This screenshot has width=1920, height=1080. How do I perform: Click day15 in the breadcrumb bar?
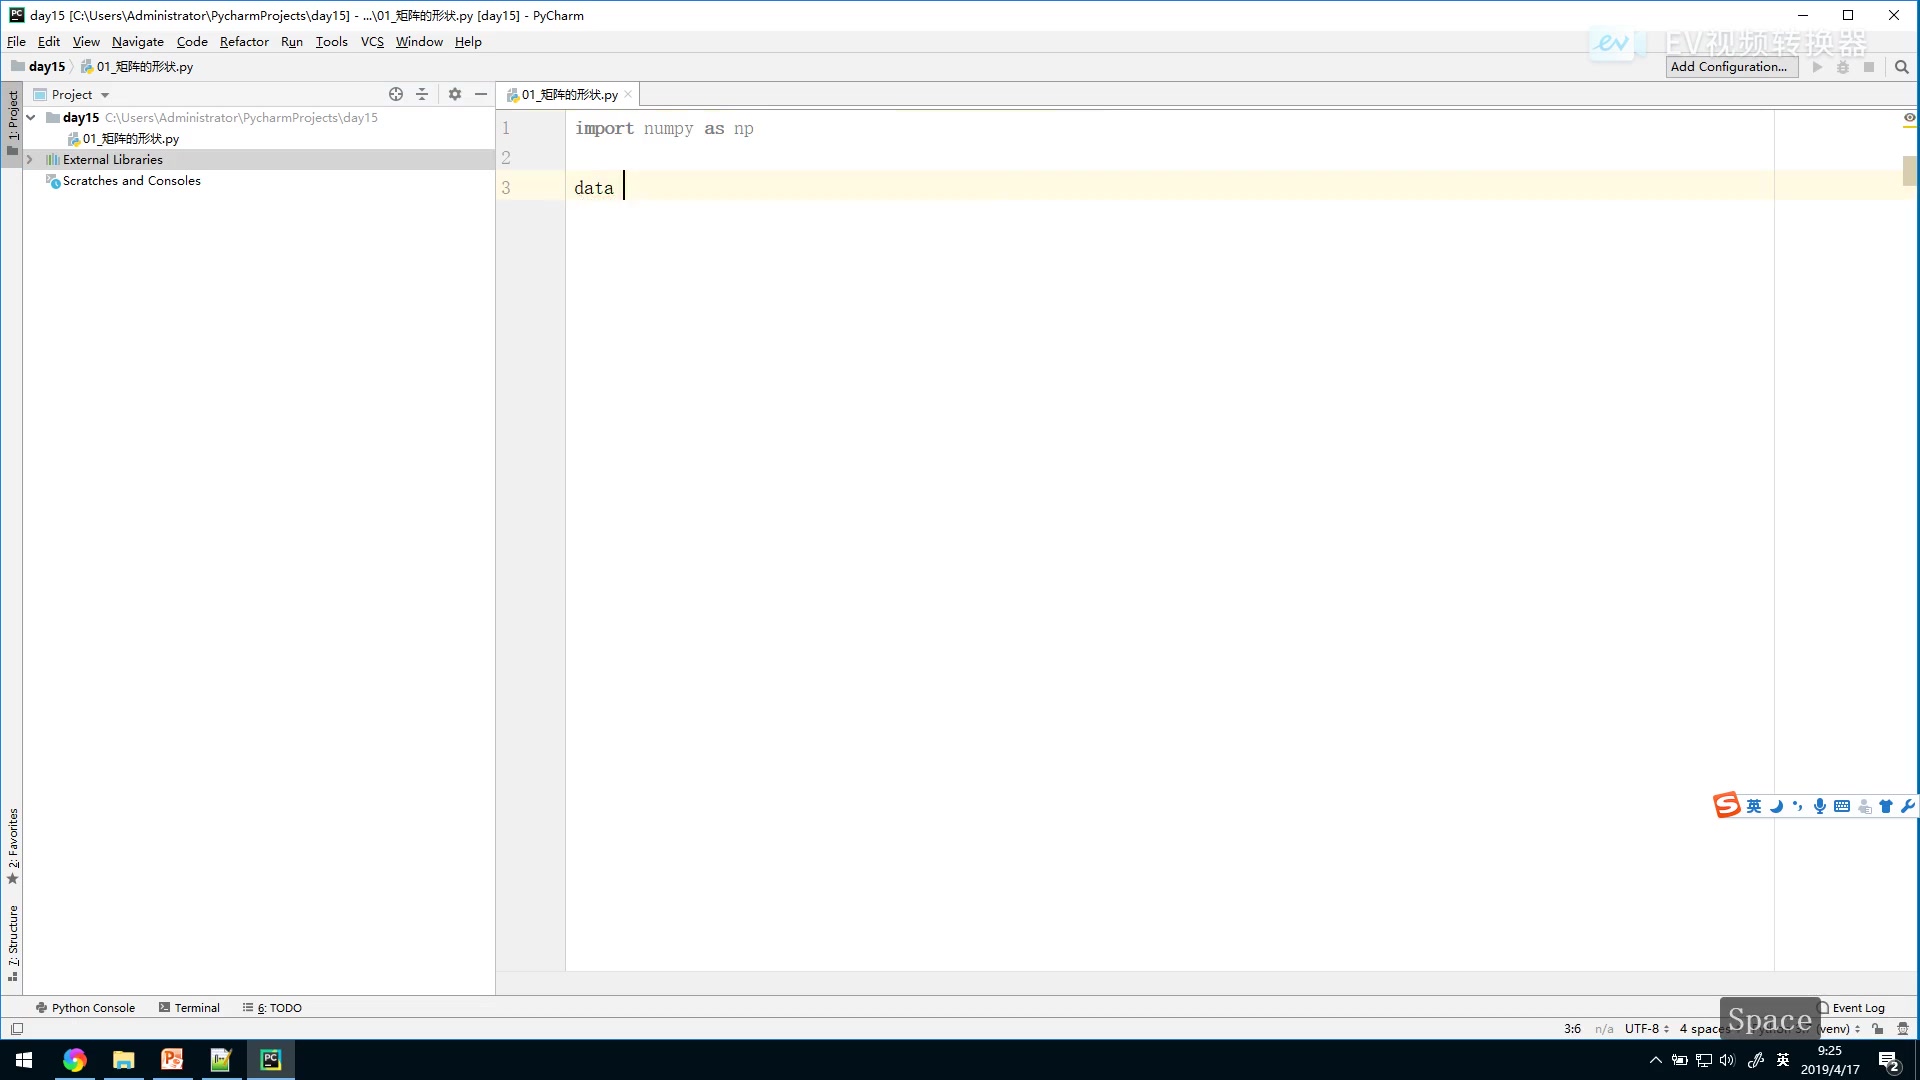click(38, 67)
